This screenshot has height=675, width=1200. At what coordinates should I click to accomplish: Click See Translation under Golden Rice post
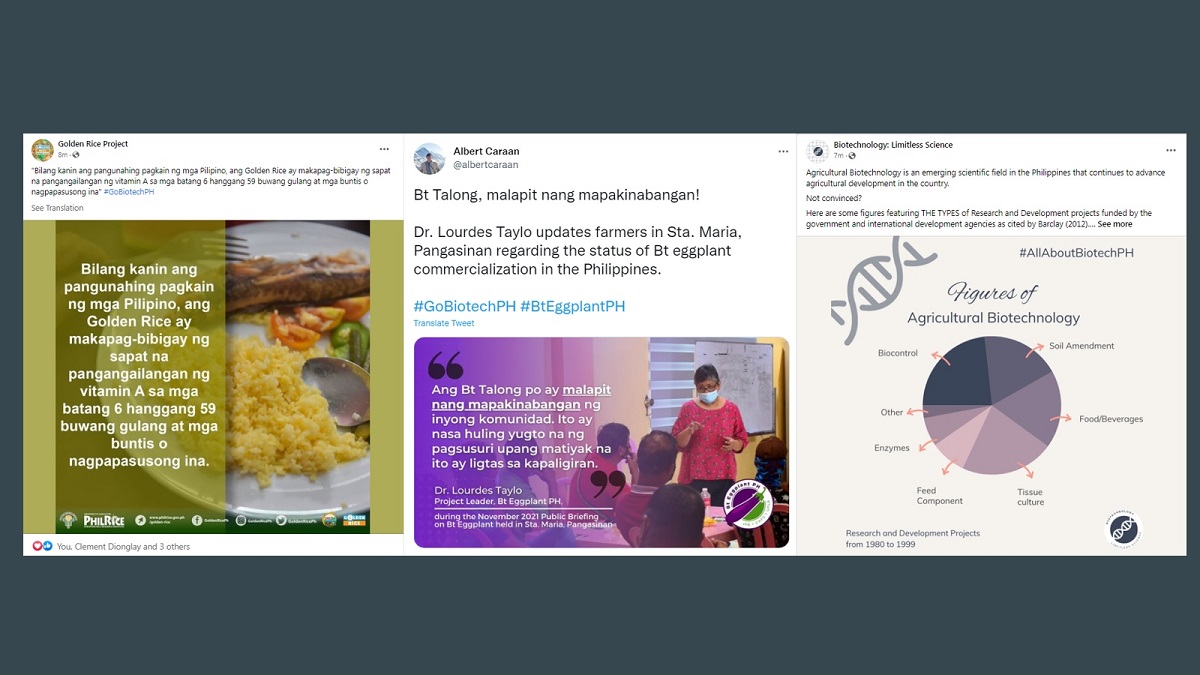(x=57, y=208)
